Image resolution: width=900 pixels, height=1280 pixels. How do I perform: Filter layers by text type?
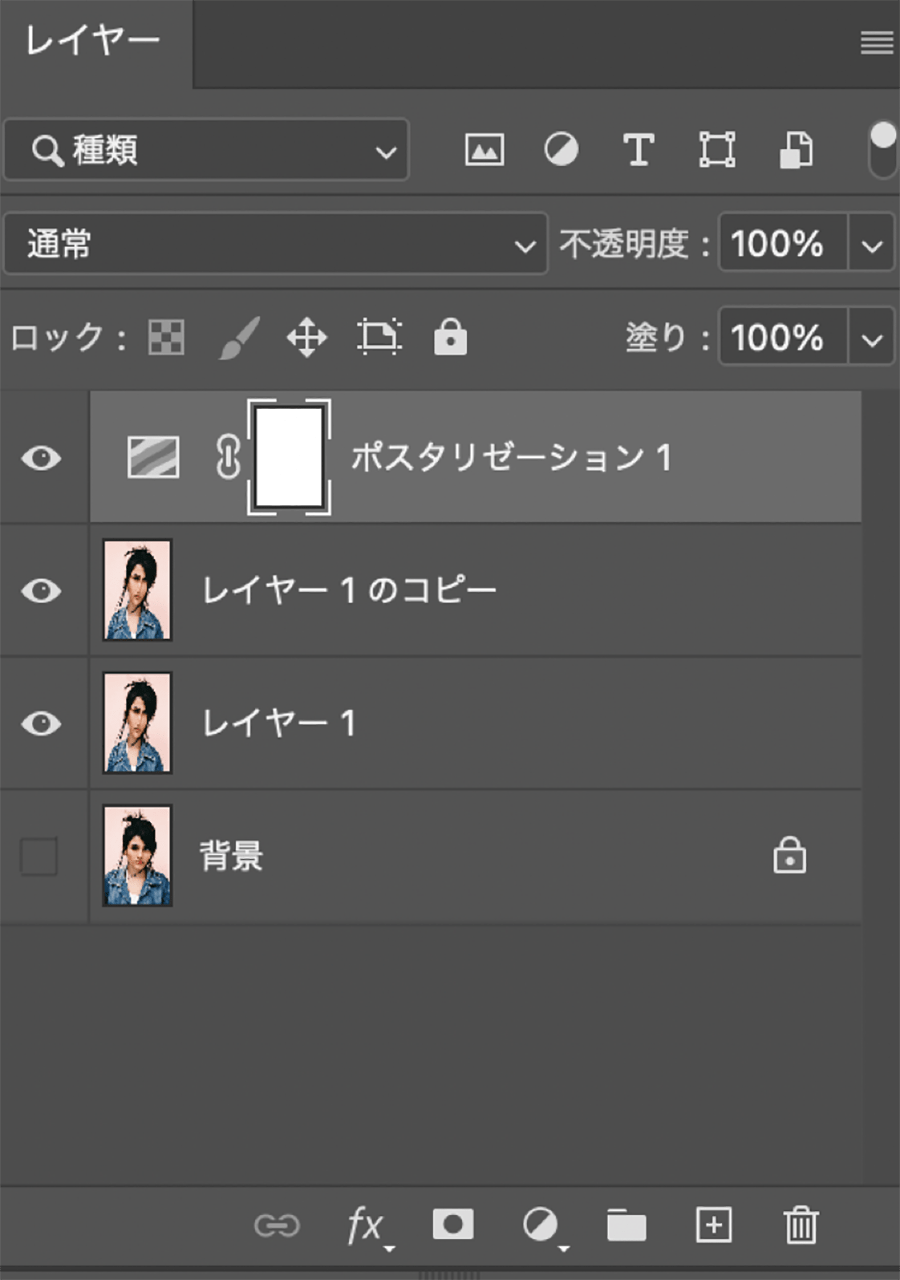(x=638, y=150)
